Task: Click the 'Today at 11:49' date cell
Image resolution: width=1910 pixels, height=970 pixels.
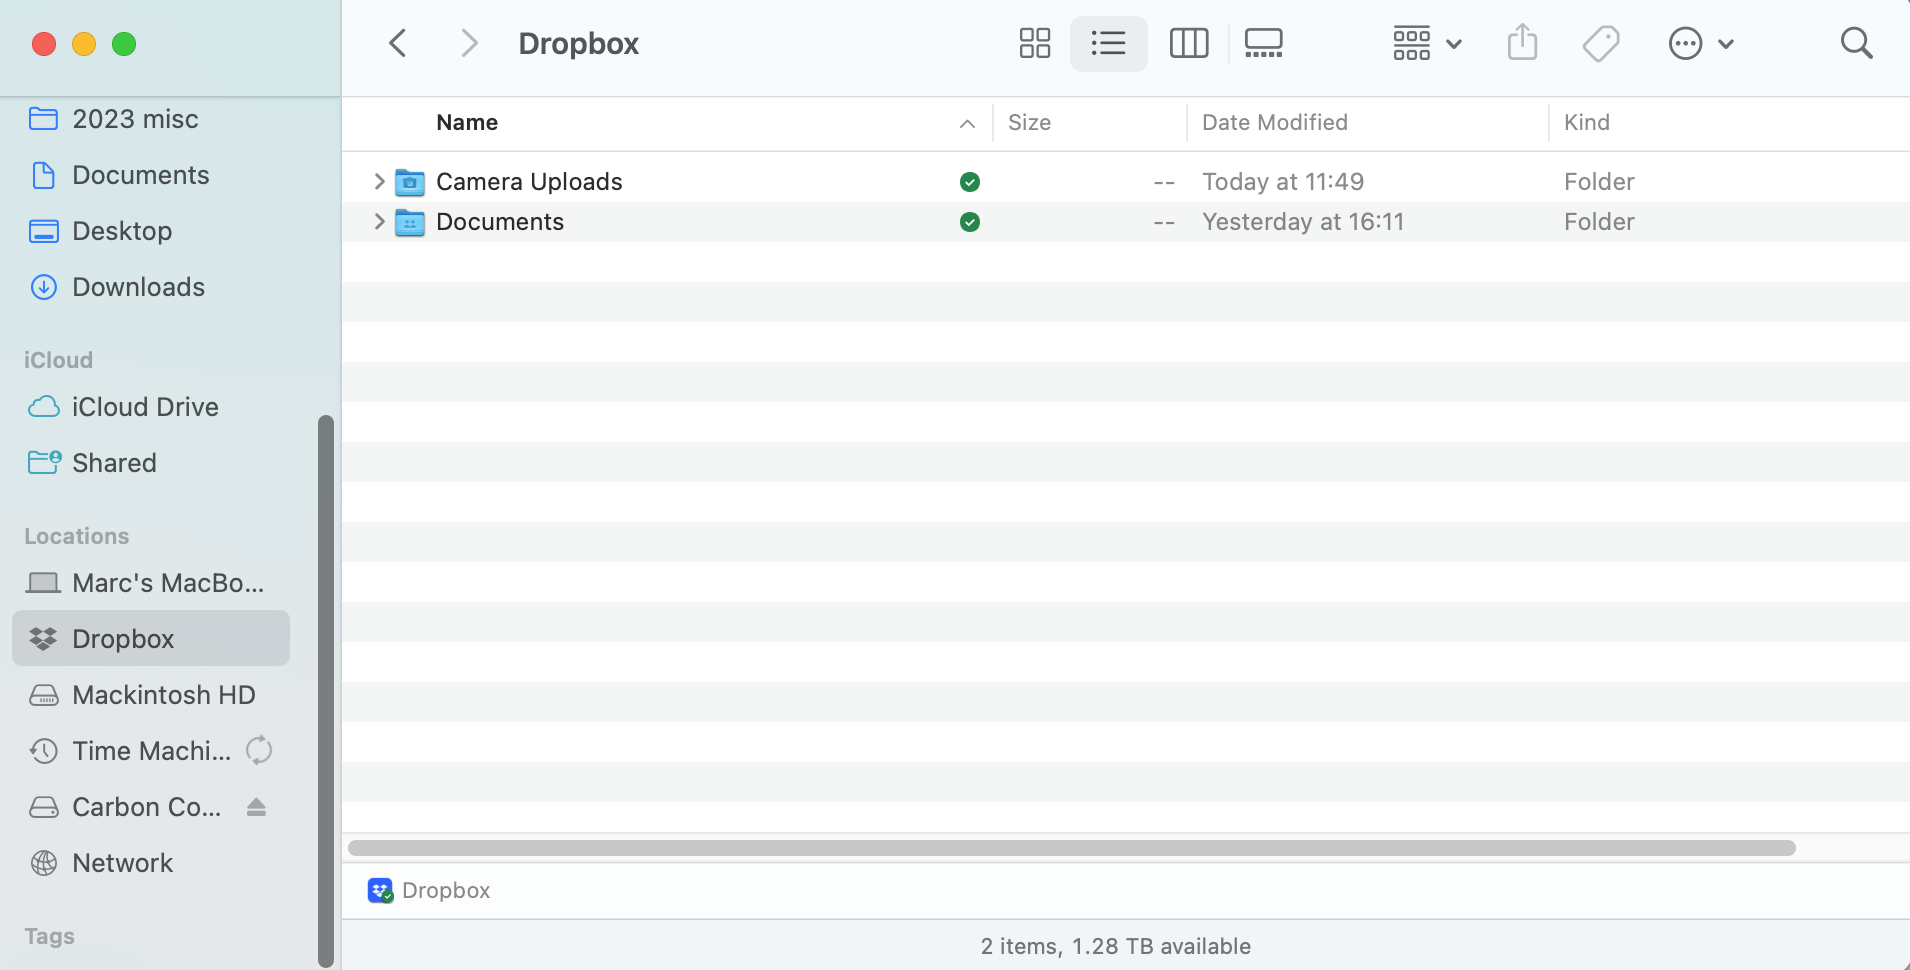Action: (x=1282, y=181)
